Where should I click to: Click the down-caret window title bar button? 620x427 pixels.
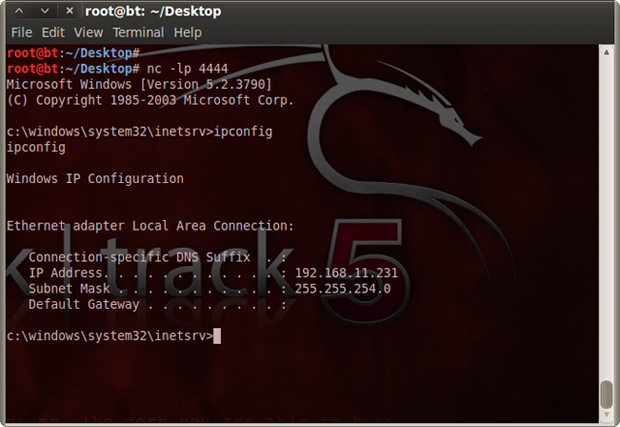pos(45,11)
